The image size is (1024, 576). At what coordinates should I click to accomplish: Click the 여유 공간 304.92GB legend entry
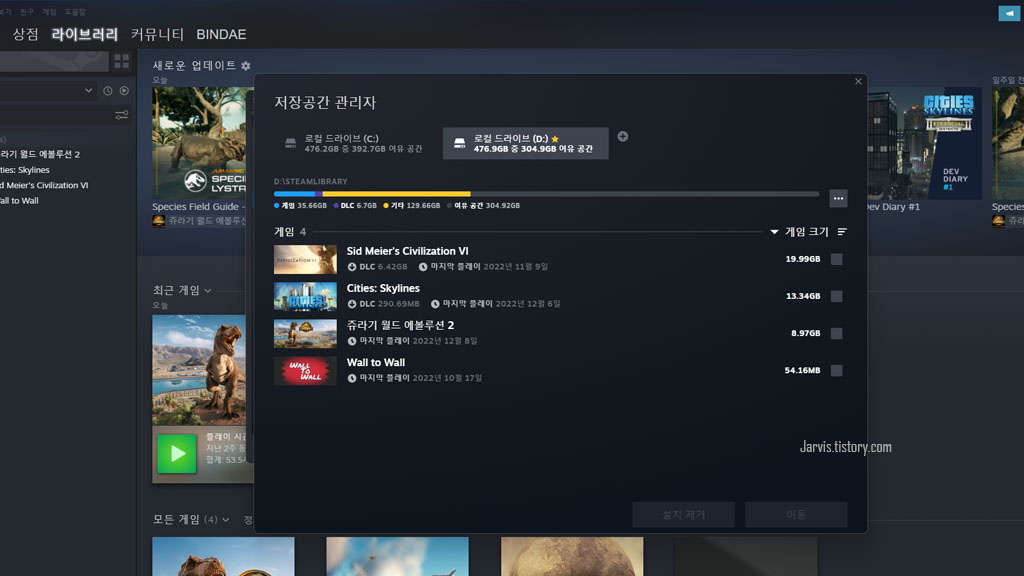483,205
